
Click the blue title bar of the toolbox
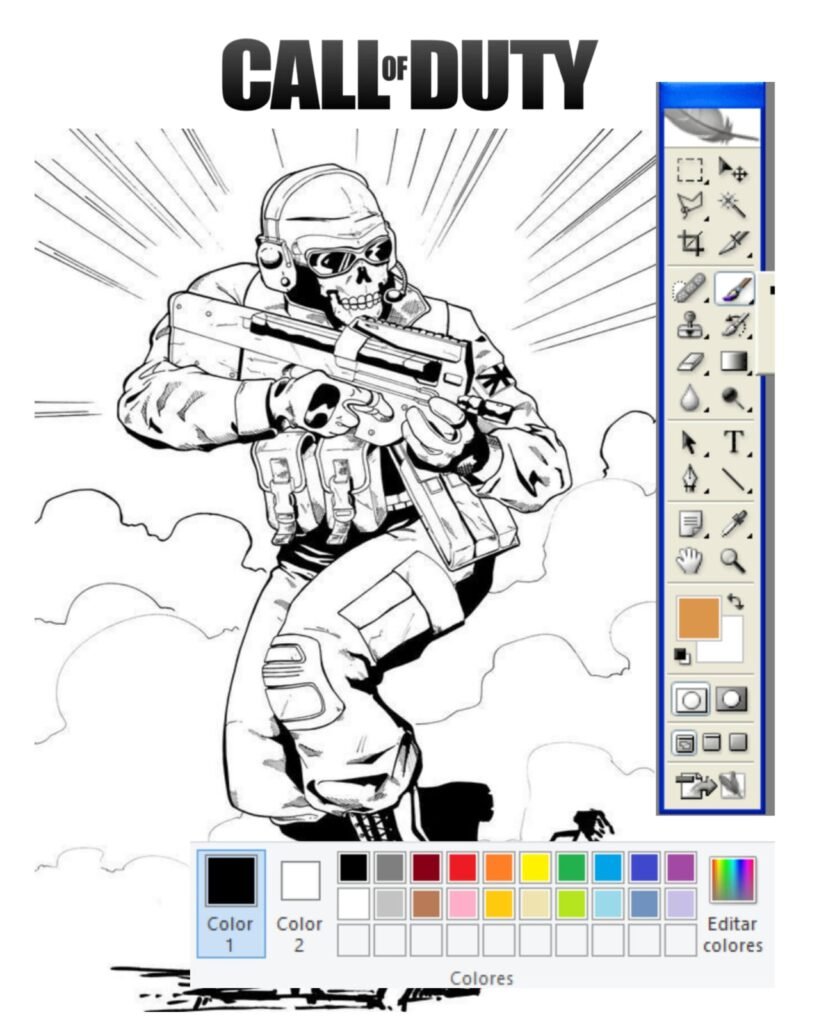pos(712,95)
